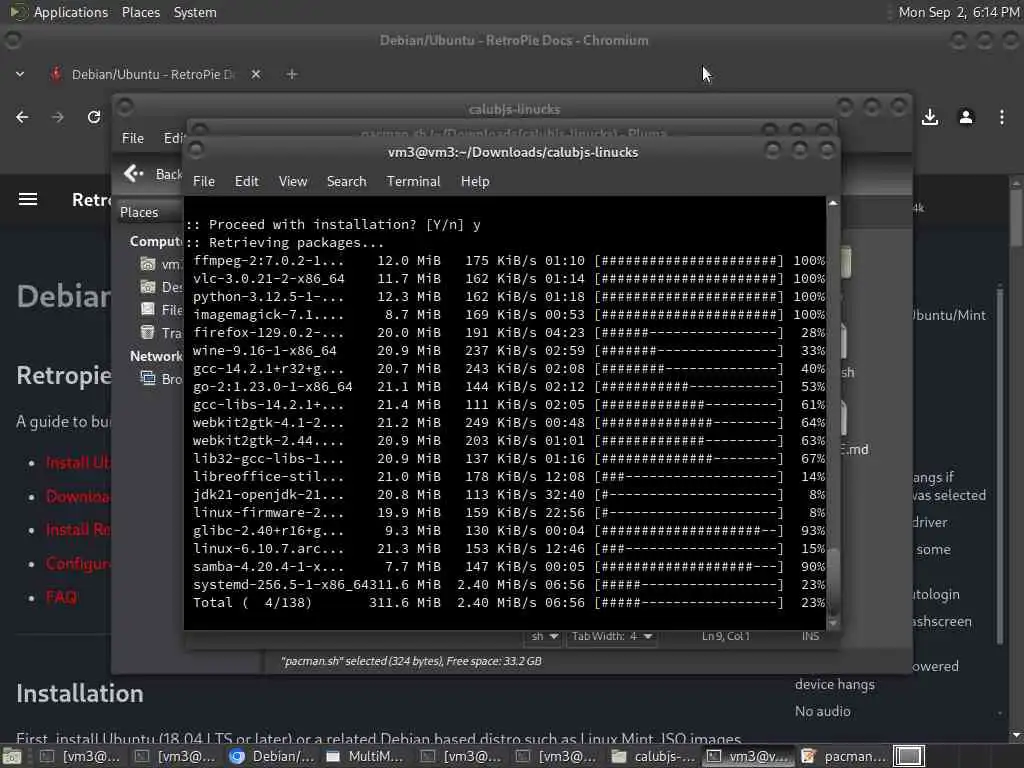Close the RetroPie Docs browser tab
Viewport: 1024px width, 768px height.
(256, 74)
